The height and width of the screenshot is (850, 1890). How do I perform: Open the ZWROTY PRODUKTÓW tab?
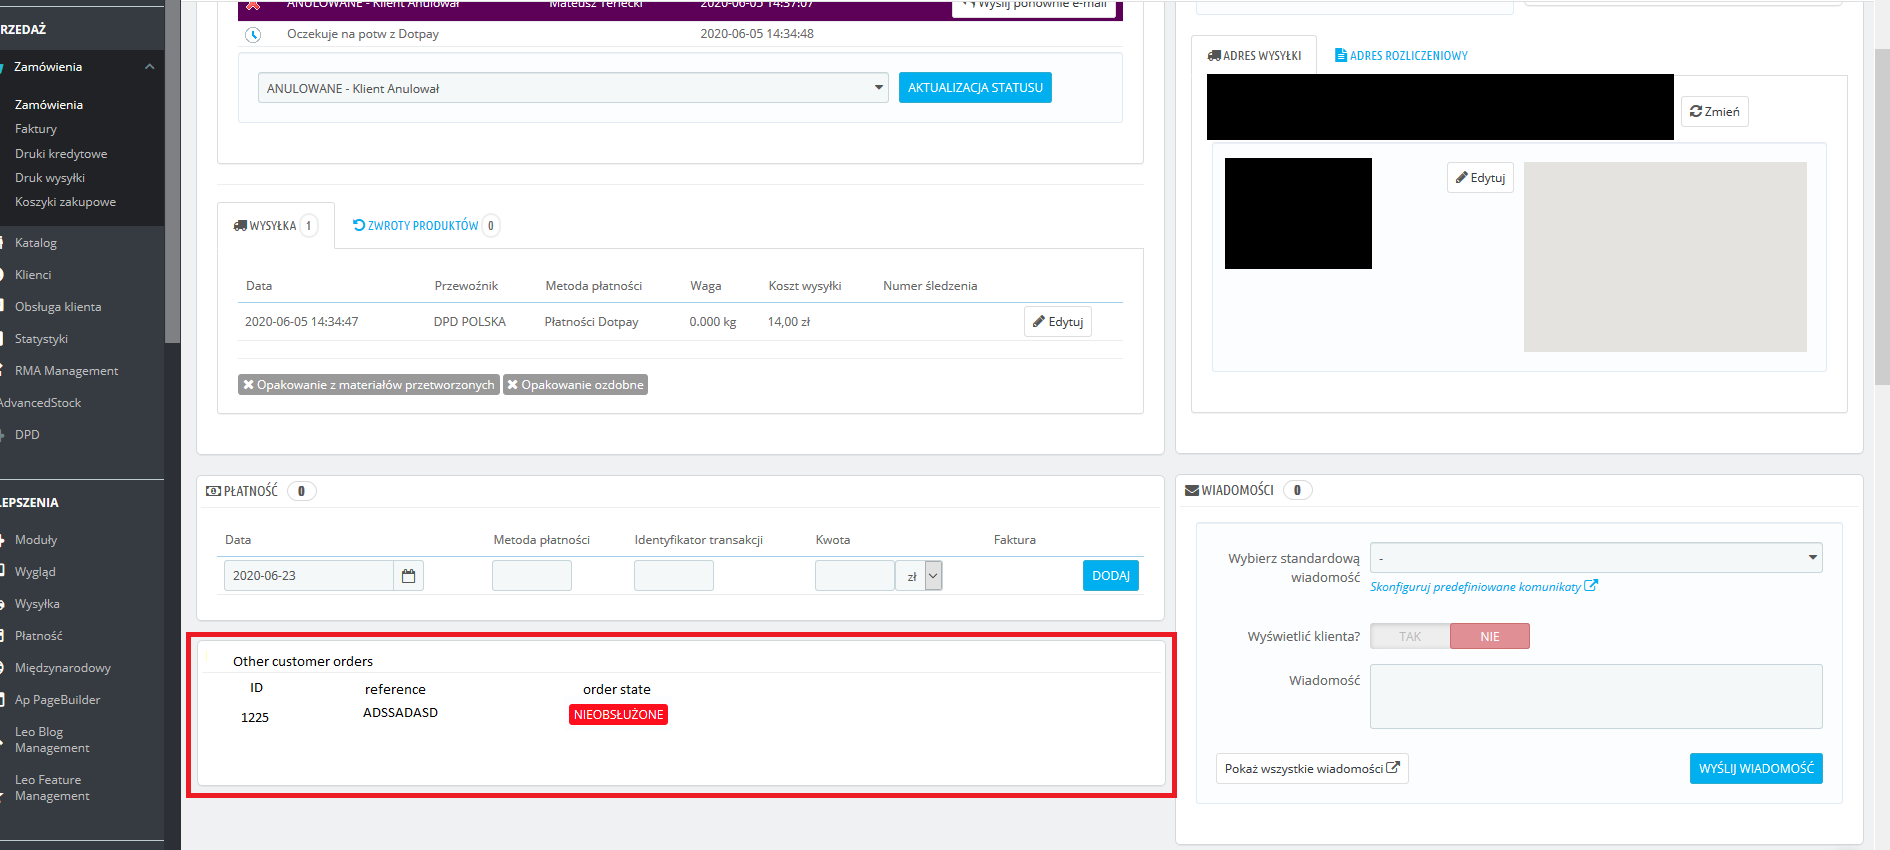point(425,226)
